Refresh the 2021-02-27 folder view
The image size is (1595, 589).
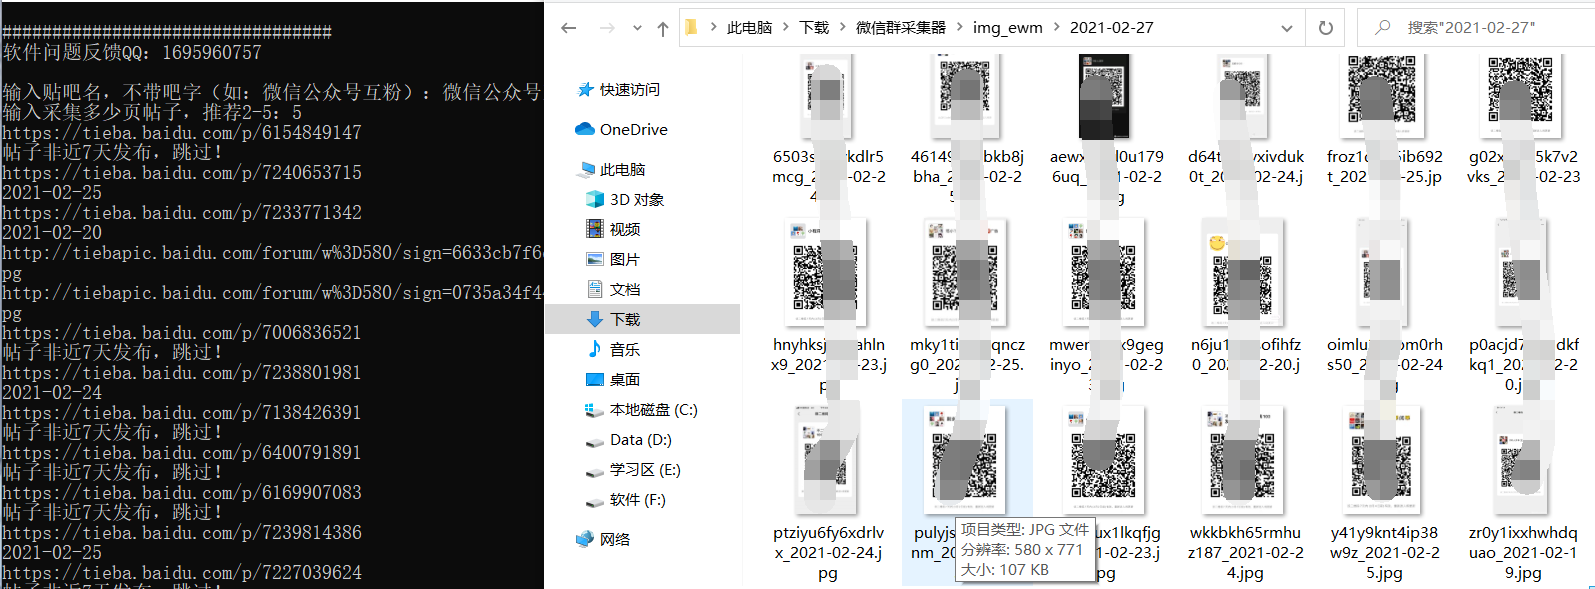point(1326,28)
